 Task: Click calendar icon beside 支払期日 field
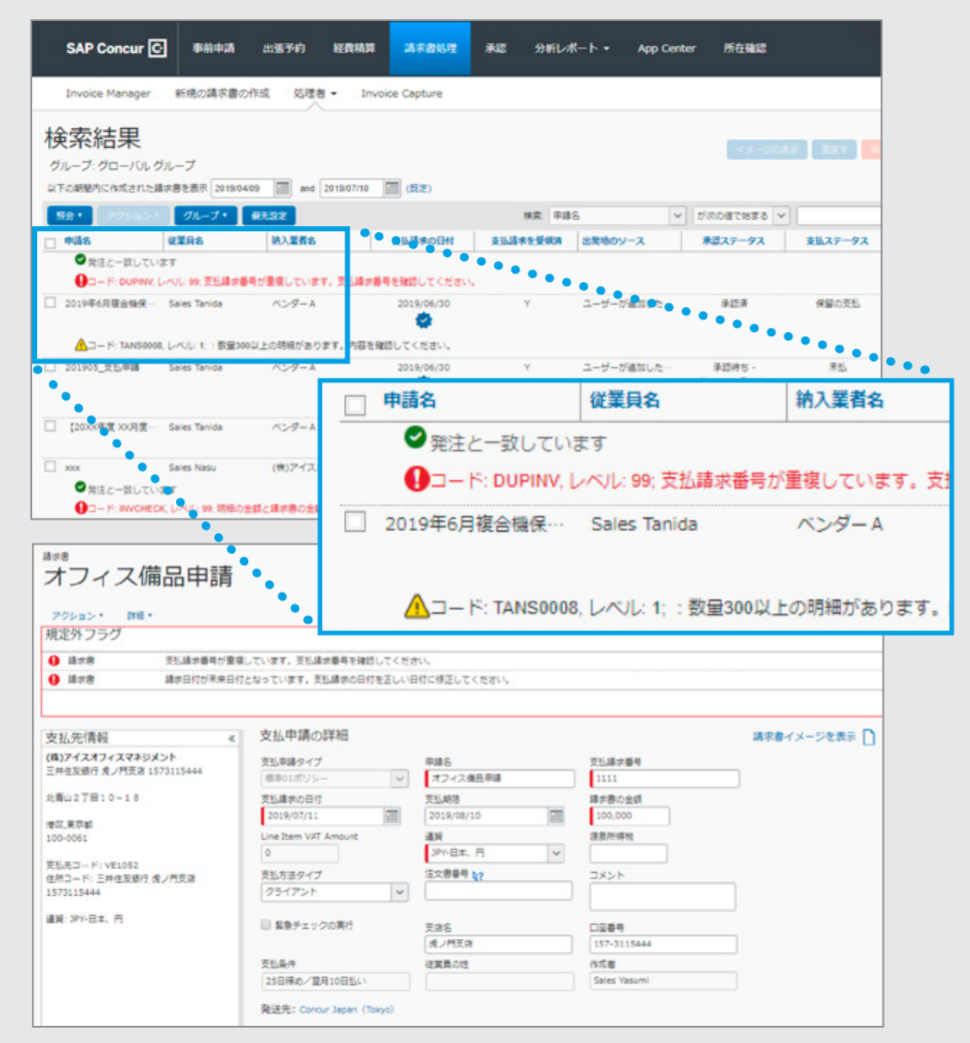point(556,816)
